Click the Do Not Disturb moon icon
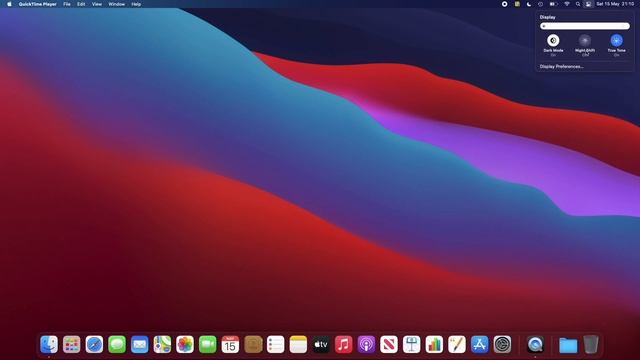This screenshot has height=360, width=640. click(529, 4)
